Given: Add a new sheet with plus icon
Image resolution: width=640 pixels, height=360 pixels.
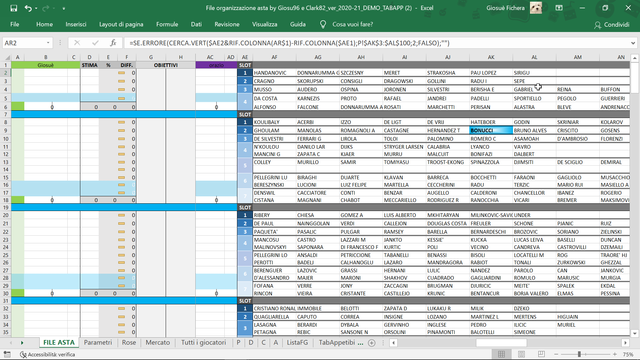Looking at the screenshot, I should [371, 343].
